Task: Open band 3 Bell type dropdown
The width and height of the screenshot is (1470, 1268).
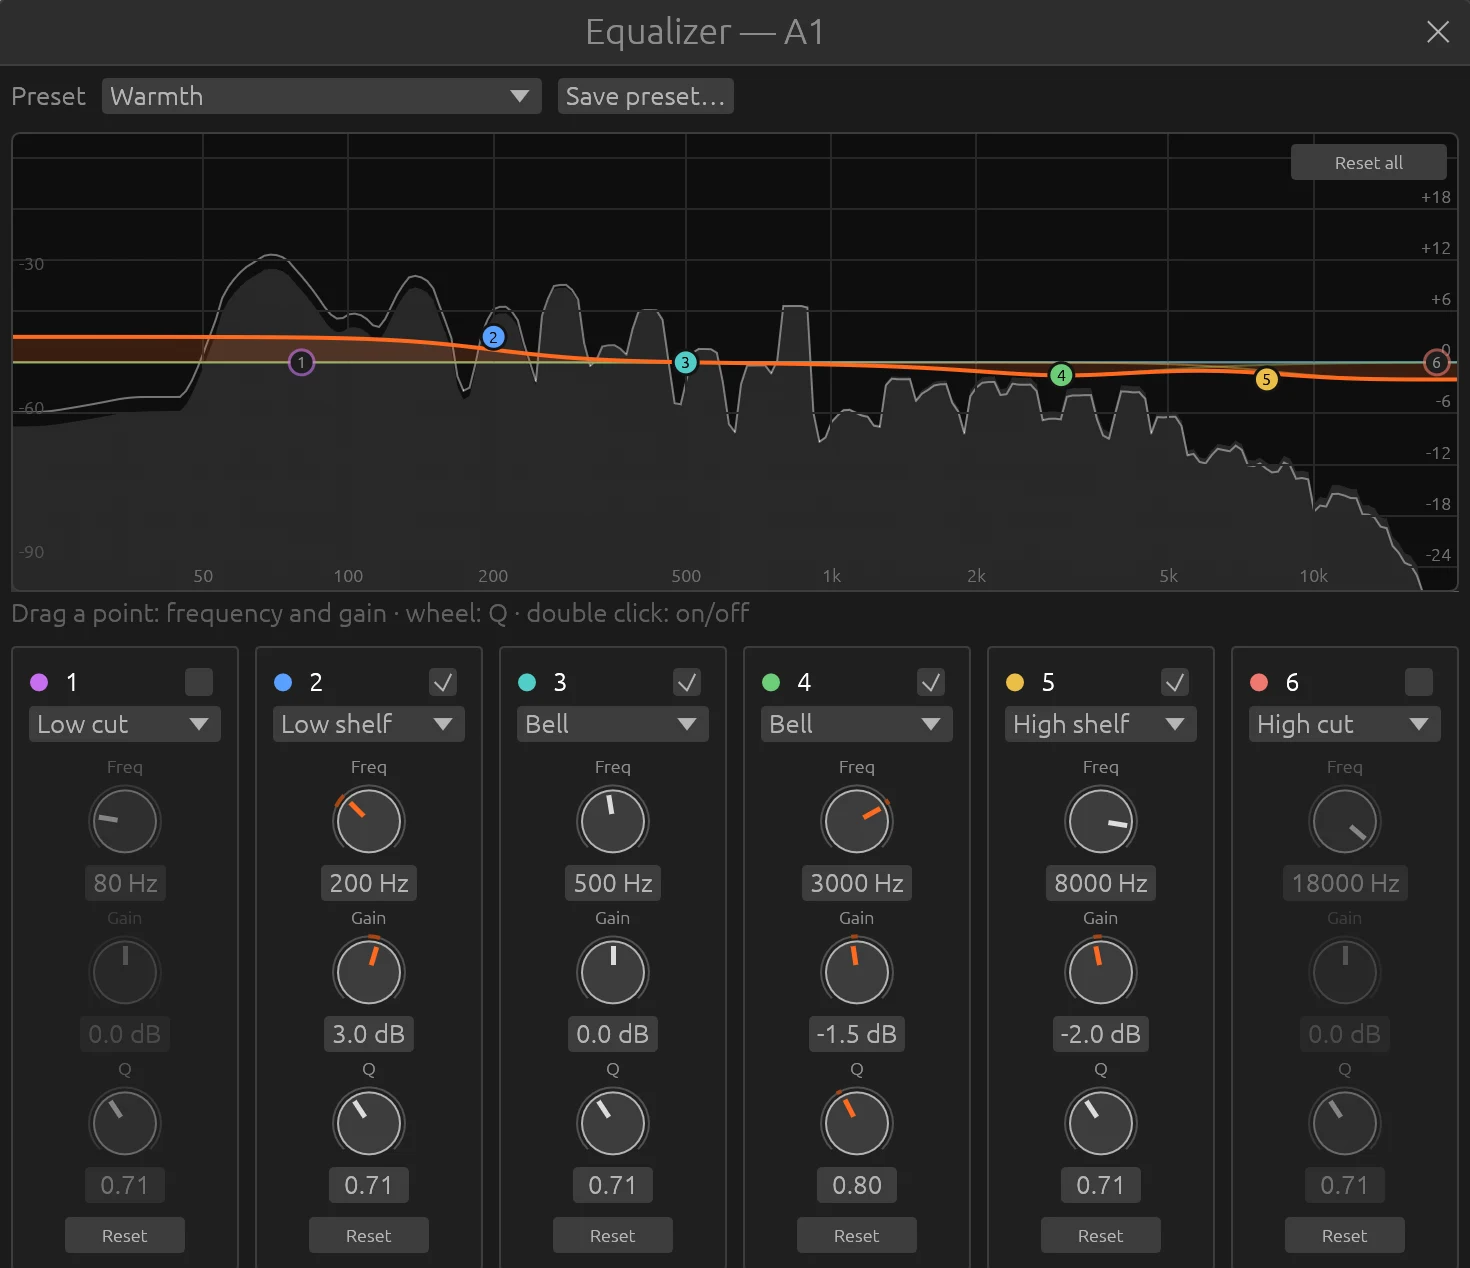Action: click(613, 724)
